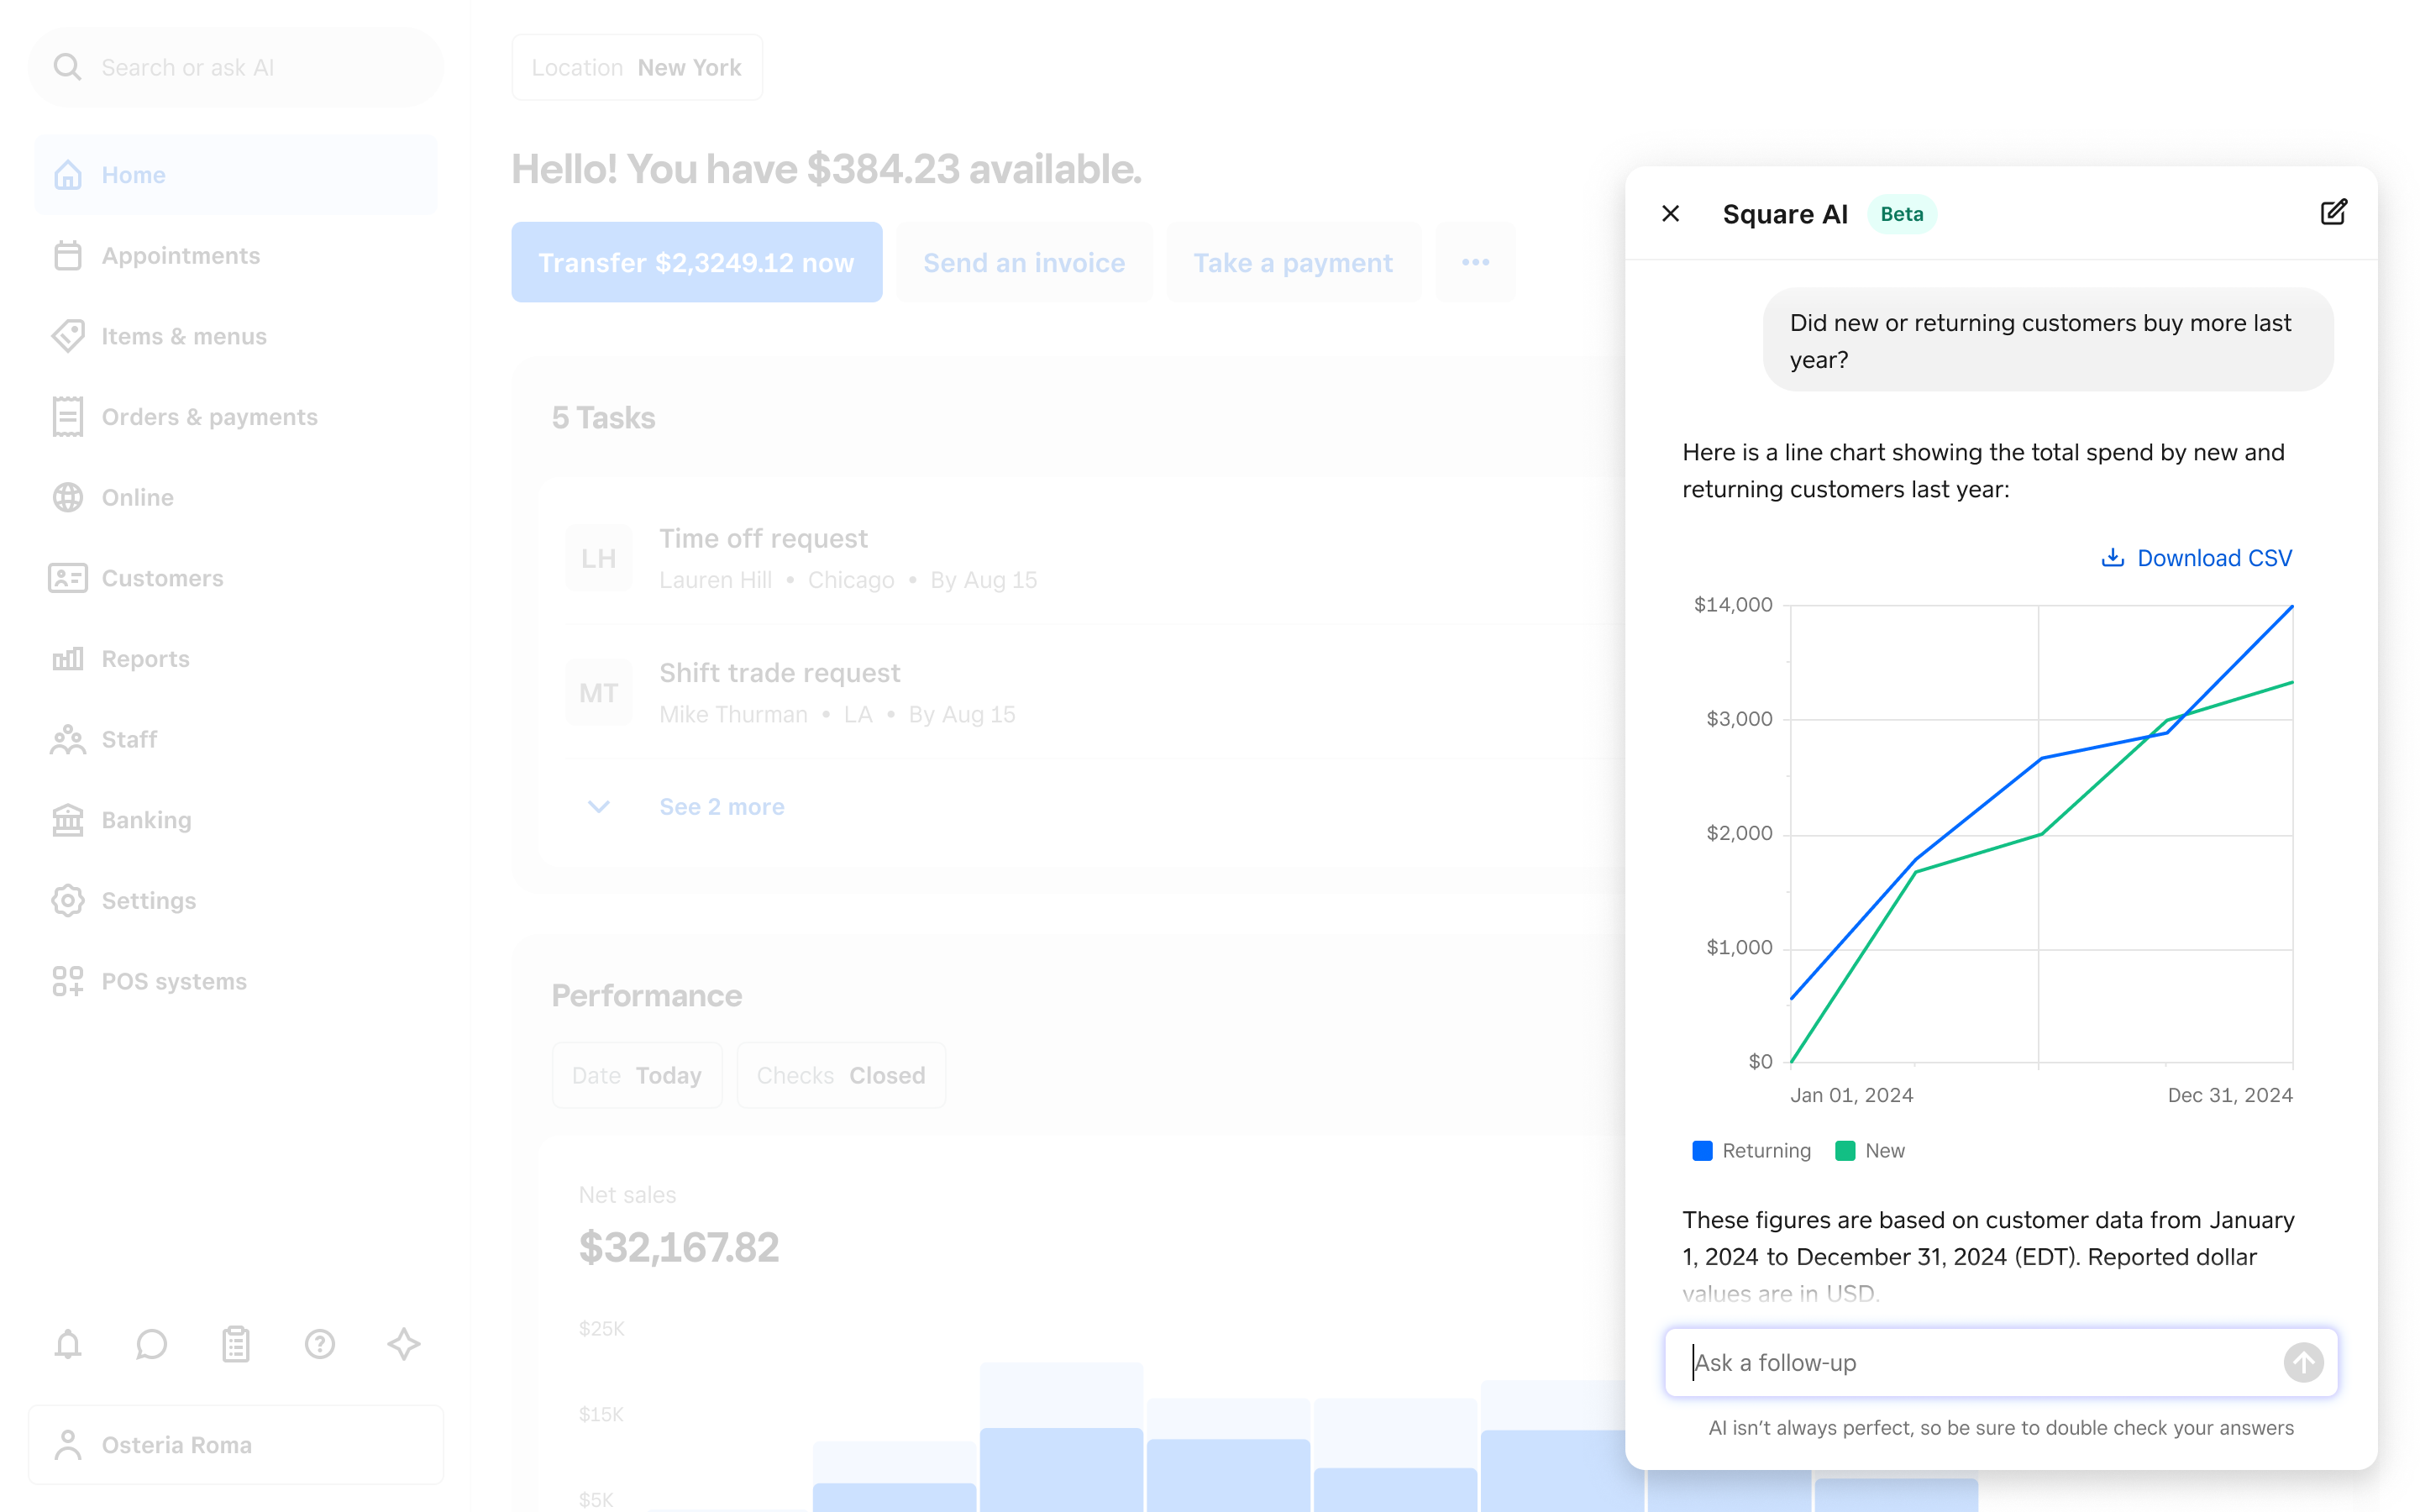
Task: Click the Appointments calendar icon
Action: [67, 255]
